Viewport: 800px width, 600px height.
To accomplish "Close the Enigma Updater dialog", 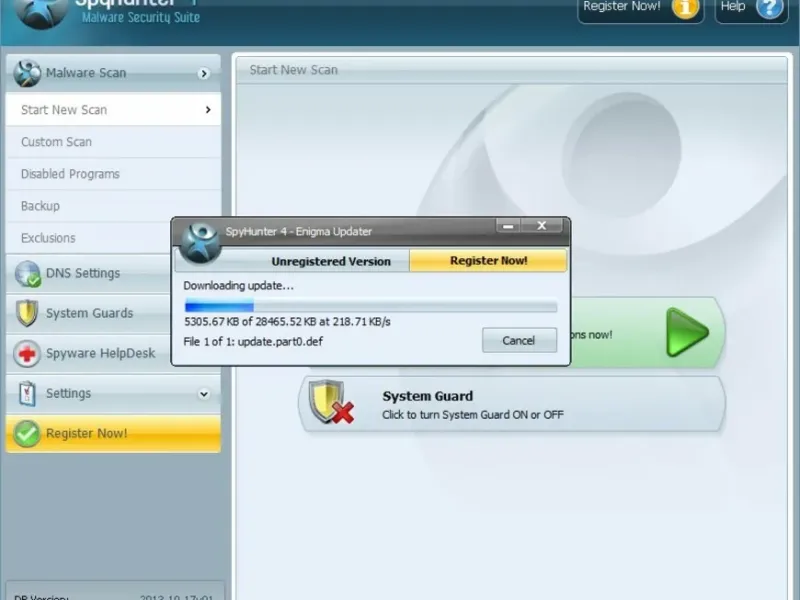I will click(x=542, y=226).
